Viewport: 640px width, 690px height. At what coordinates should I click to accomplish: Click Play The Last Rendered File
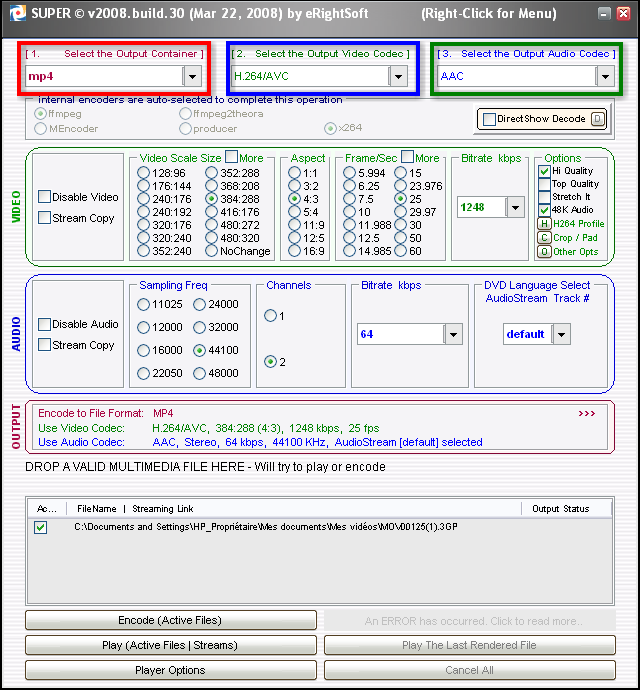tap(470, 646)
